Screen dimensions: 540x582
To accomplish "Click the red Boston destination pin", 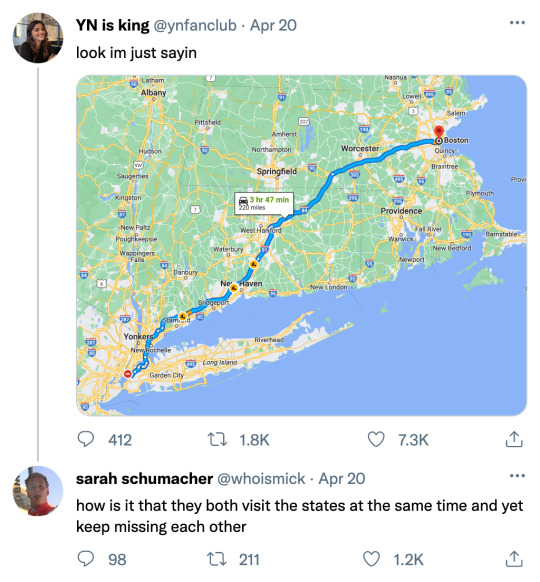I will point(439,134).
